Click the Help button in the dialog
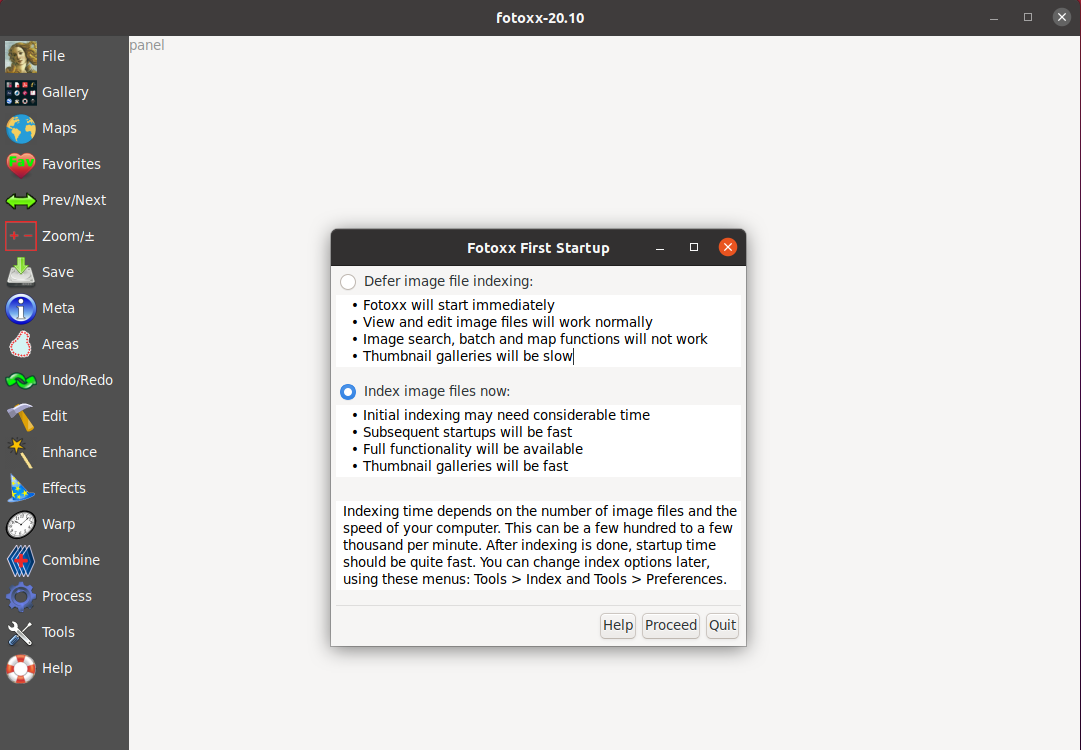This screenshot has width=1081, height=750. point(618,625)
